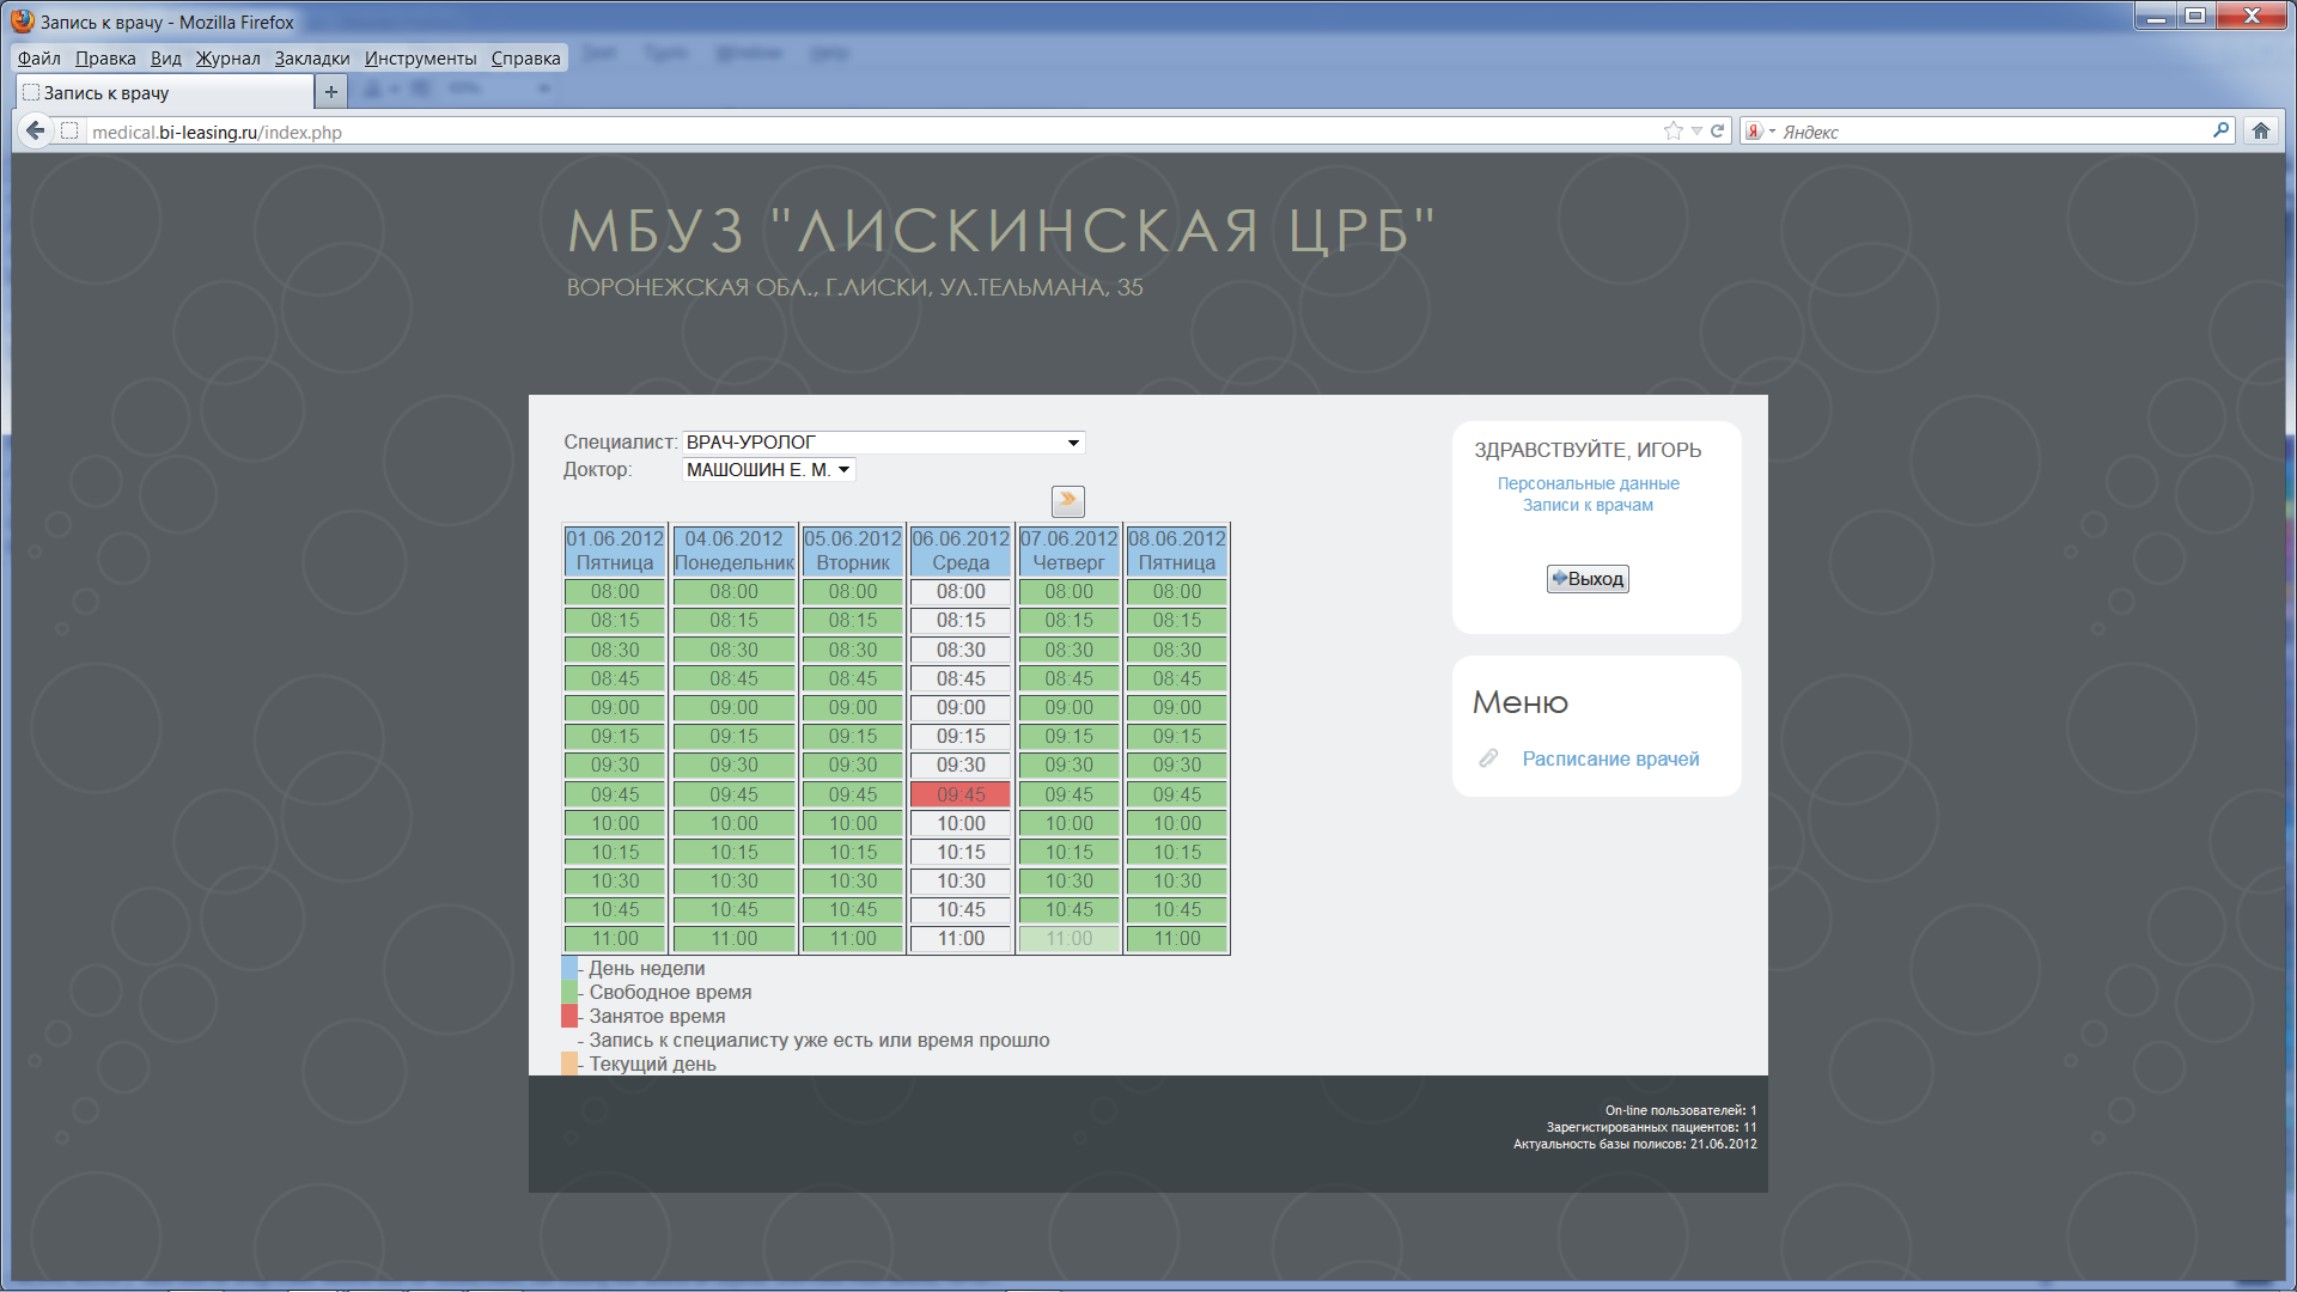
Task: Open a new tab with the plus button
Action: 331,92
